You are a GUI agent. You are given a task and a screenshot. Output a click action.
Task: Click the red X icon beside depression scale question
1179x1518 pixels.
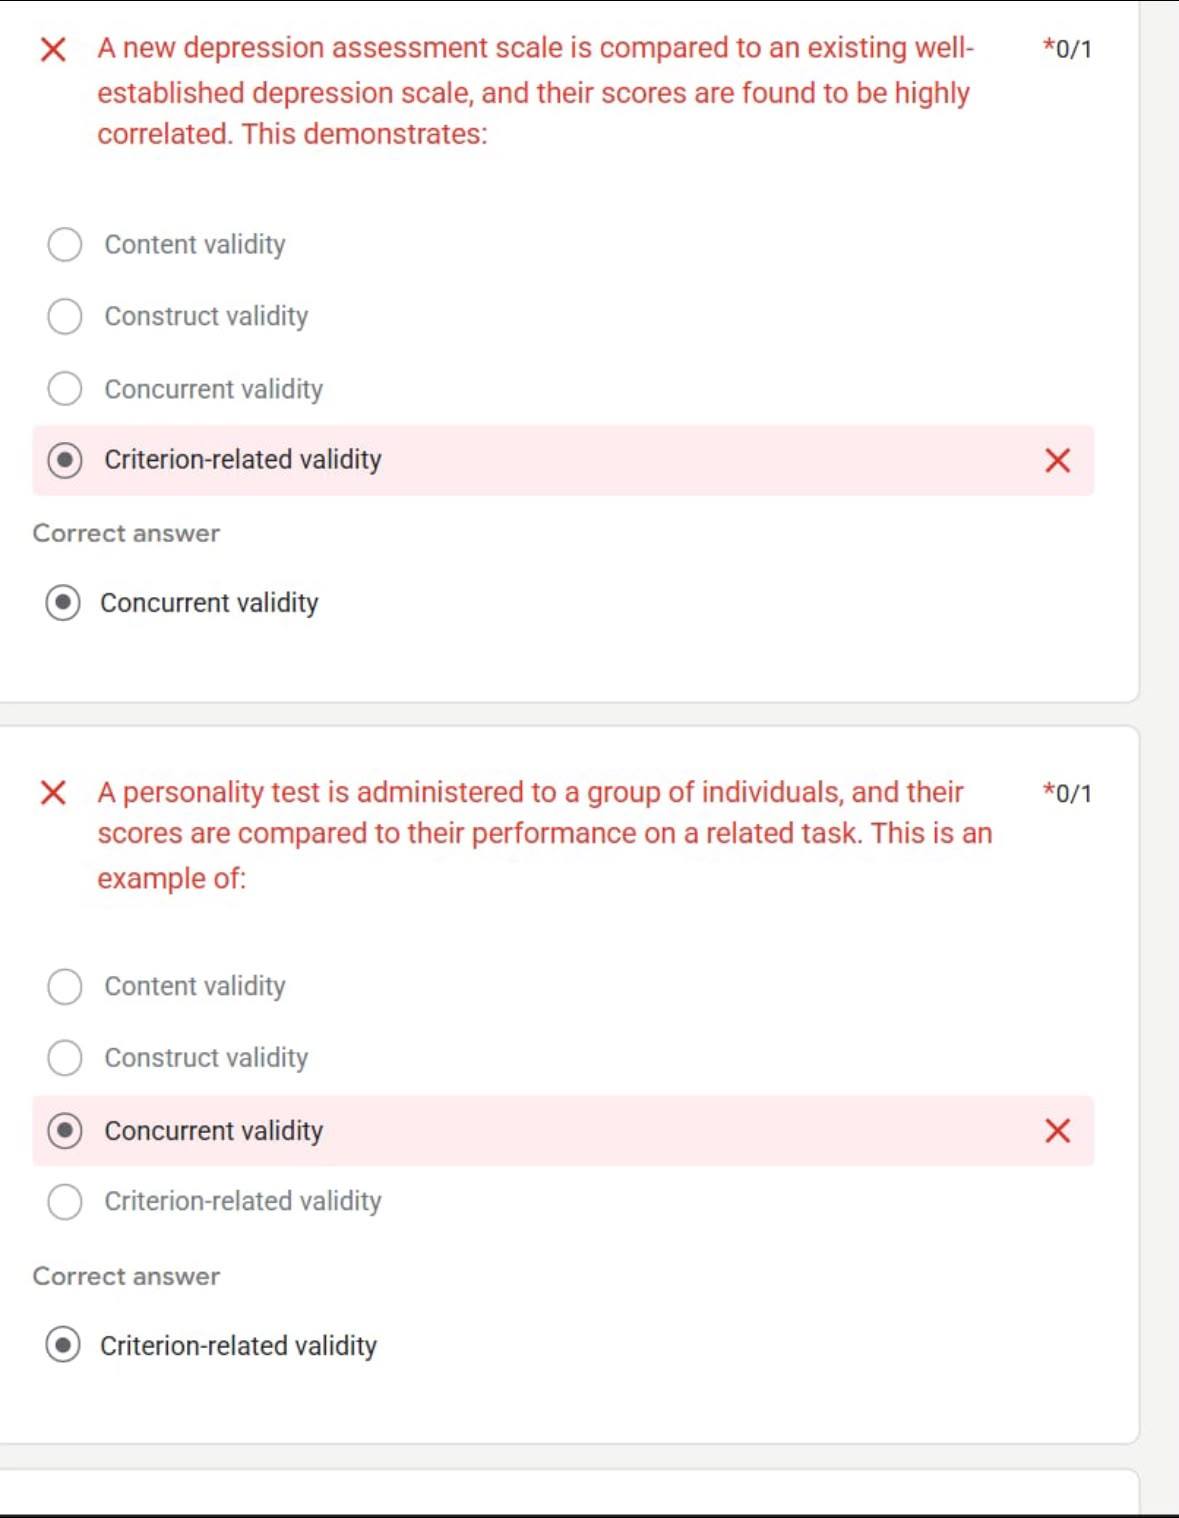[x=53, y=49]
